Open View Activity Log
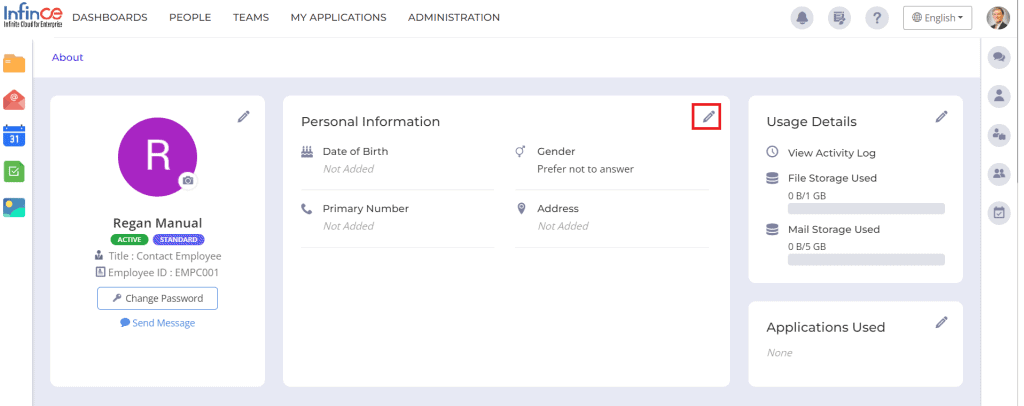 [x=831, y=153]
